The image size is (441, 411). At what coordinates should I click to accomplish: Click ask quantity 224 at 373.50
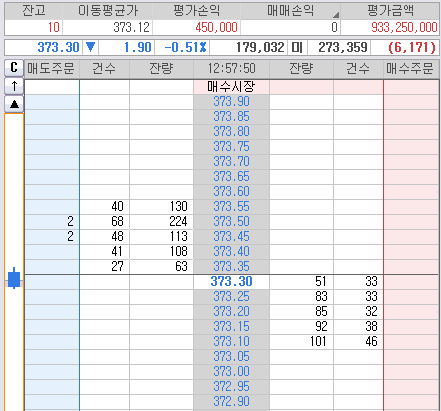point(162,222)
